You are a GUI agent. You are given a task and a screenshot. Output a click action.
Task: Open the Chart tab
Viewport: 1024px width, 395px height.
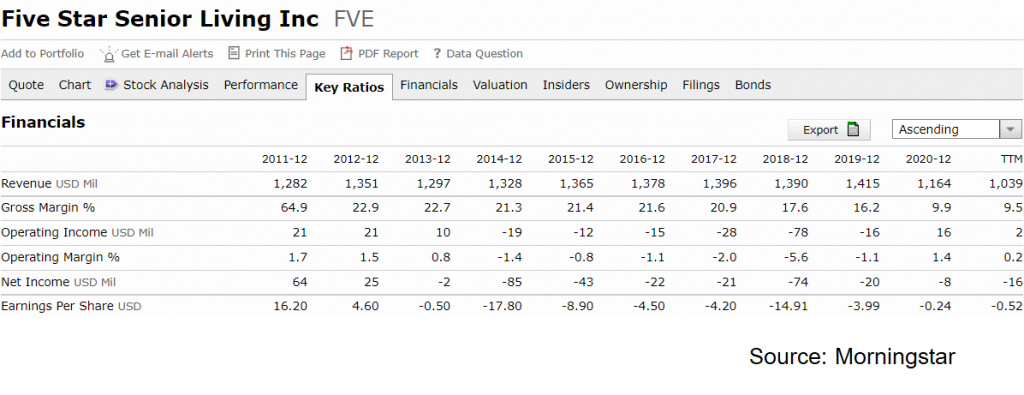[x=75, y=85]
